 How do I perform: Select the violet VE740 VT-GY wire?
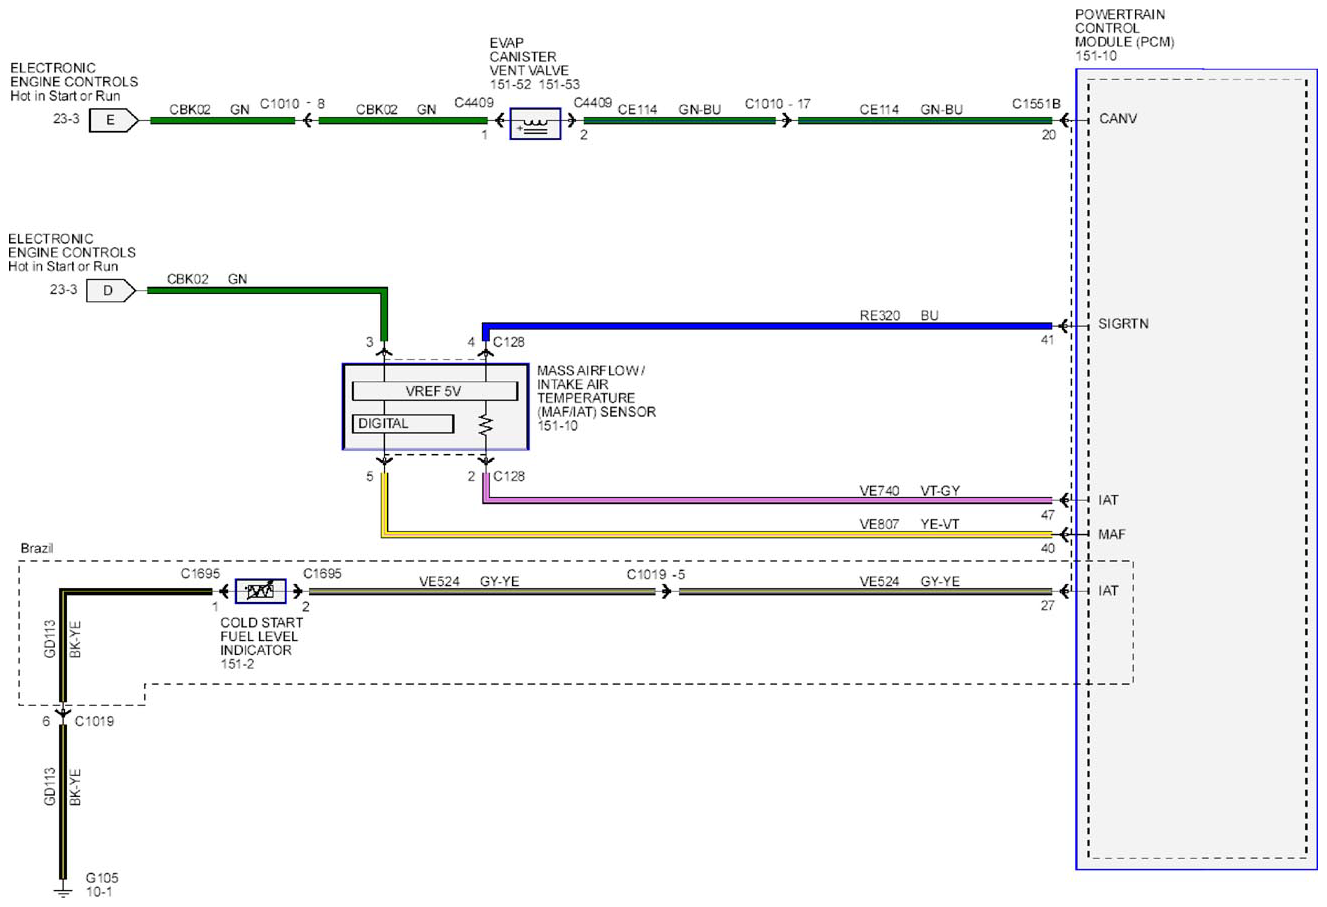[766, 498]
